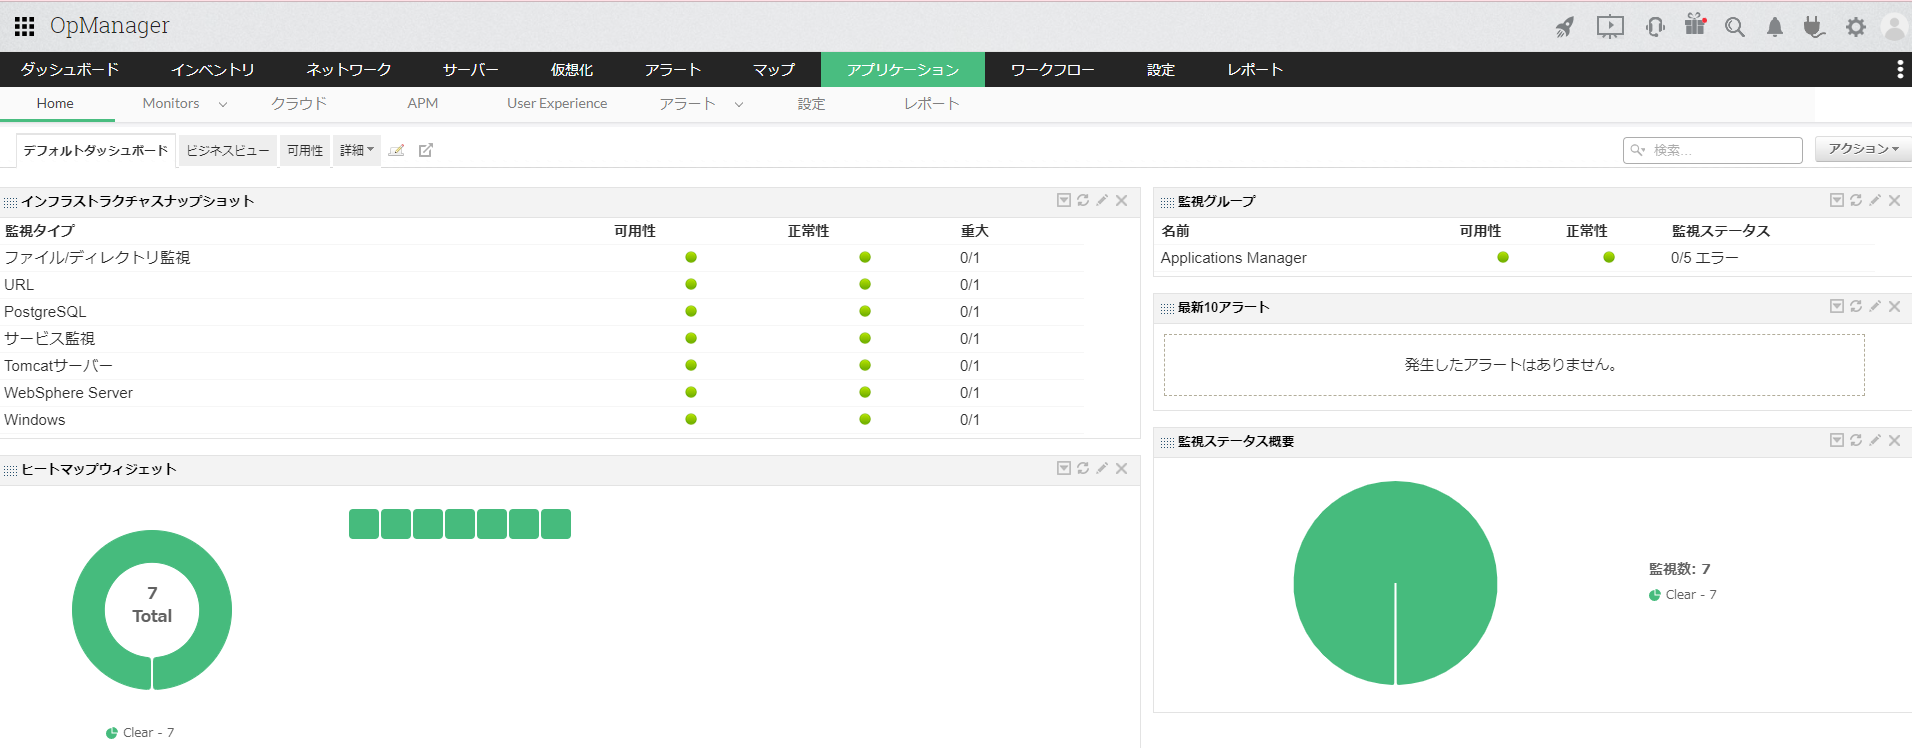Refresh the 監視グループ widget
The height and width of the screenshot is (748, 1912).
click(1856, 200)
